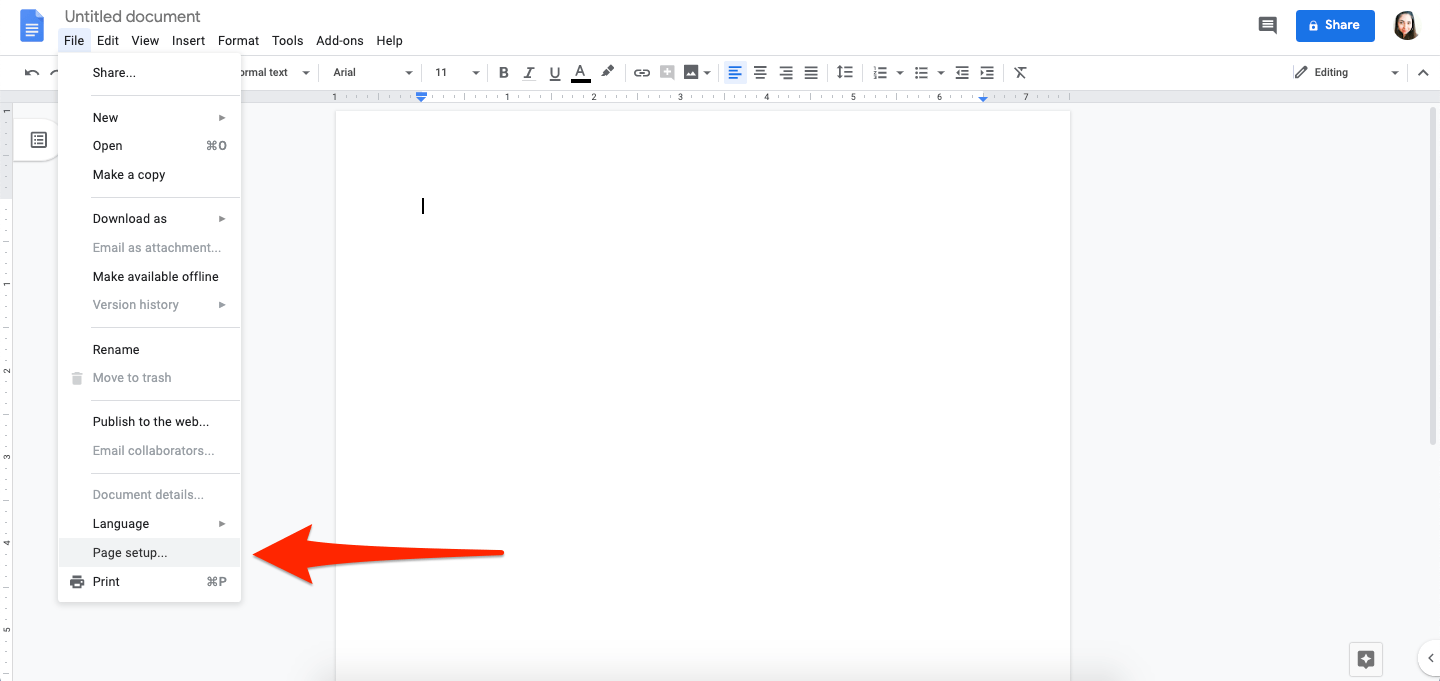This screenshot has width=1440, height=681.
Task: Select Page setup... menu item
Action: [x=150, y=553]
